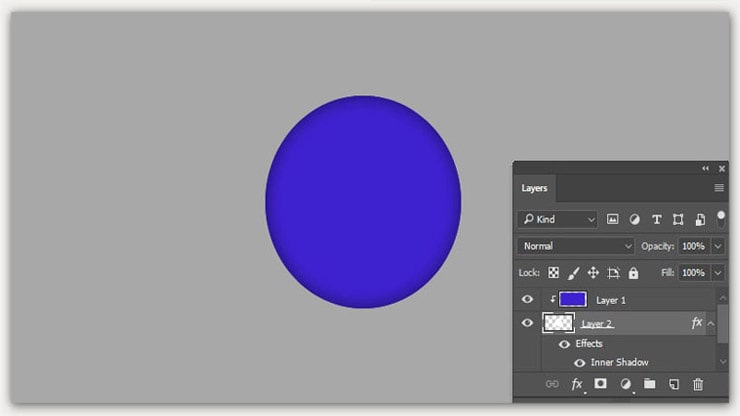This screenshot has height=416, width=740.
Task: Prevent auto-nesting into artboards lock icon
Action: pos(614,272)
